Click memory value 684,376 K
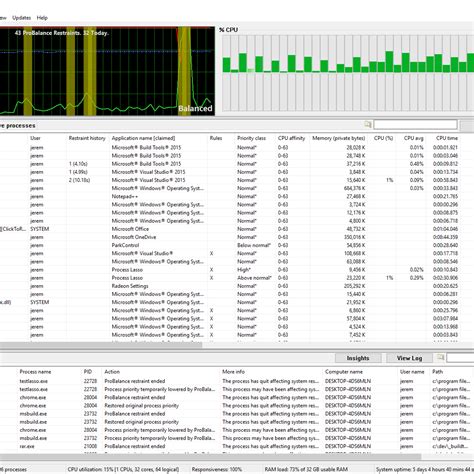 [354, 188]
